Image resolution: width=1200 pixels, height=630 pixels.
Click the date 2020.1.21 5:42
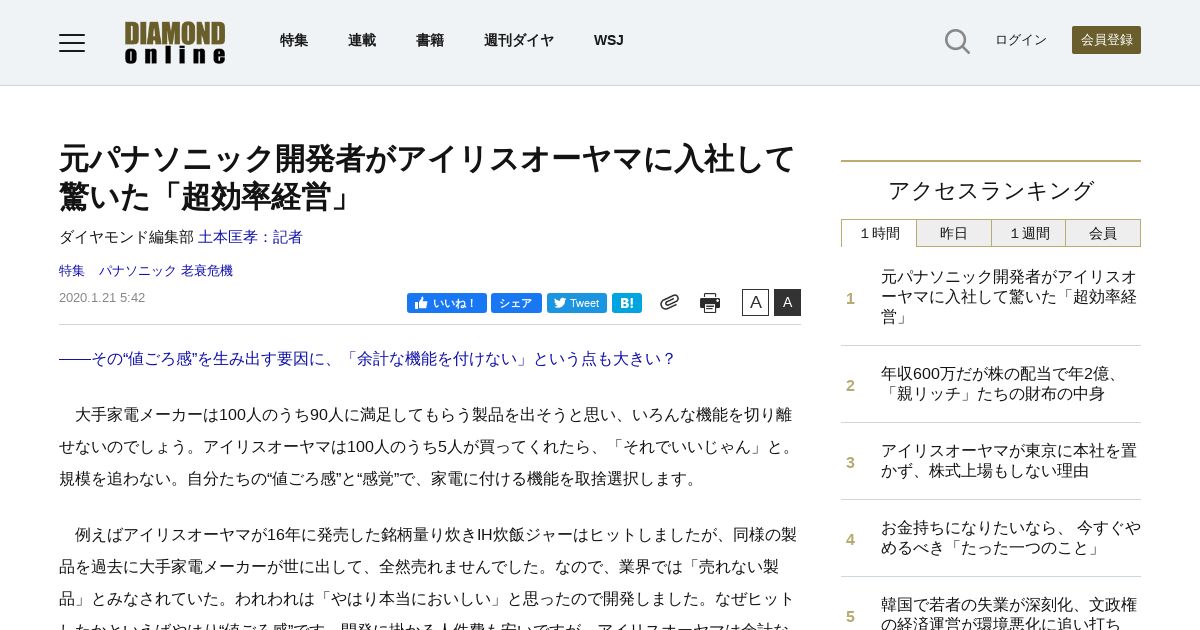[102, 298]
